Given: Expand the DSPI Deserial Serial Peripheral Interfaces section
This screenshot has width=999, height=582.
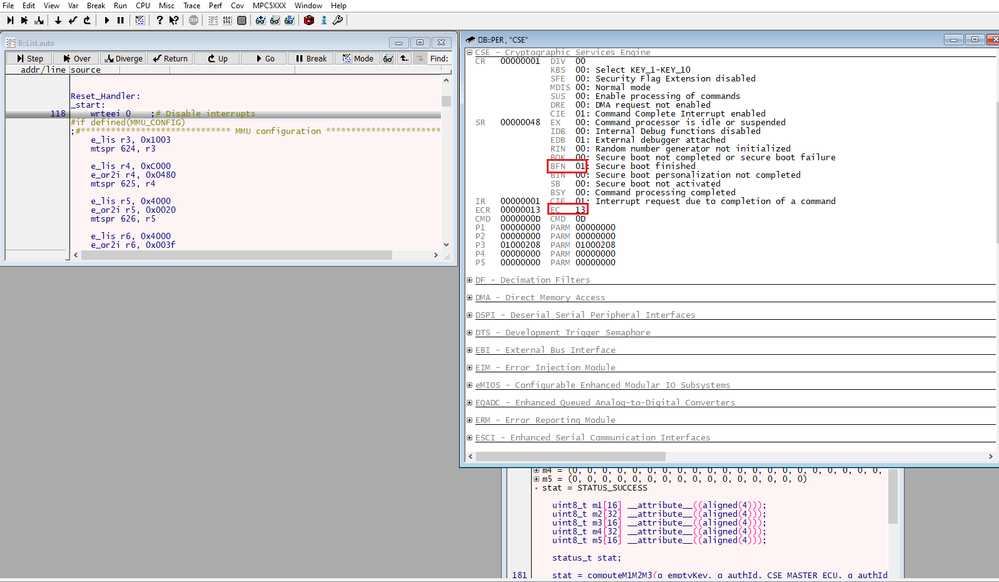Looking at the screenshot, I should coord(470,315).
